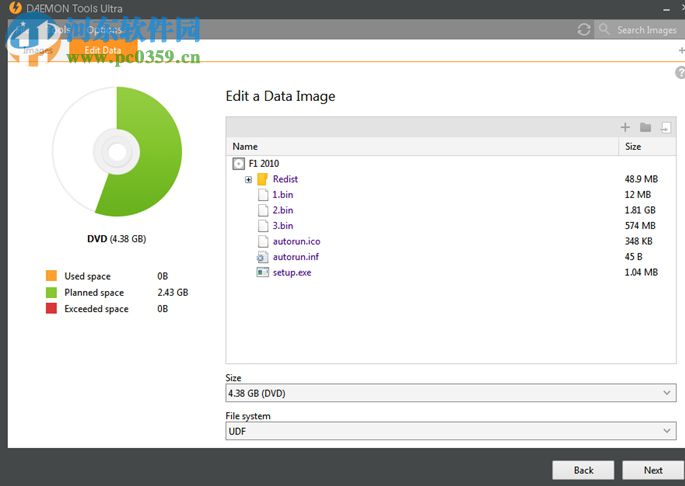Click the add files plus icon

[x=625, y=127]
